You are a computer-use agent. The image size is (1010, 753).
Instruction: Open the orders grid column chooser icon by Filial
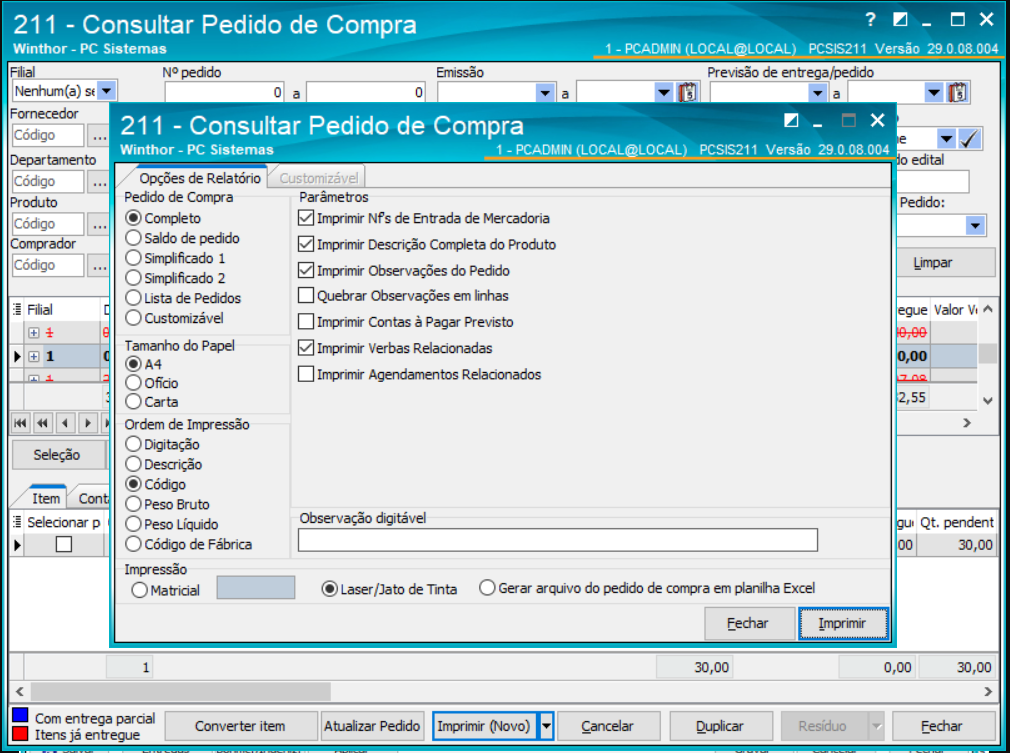(x=17, y=310)
